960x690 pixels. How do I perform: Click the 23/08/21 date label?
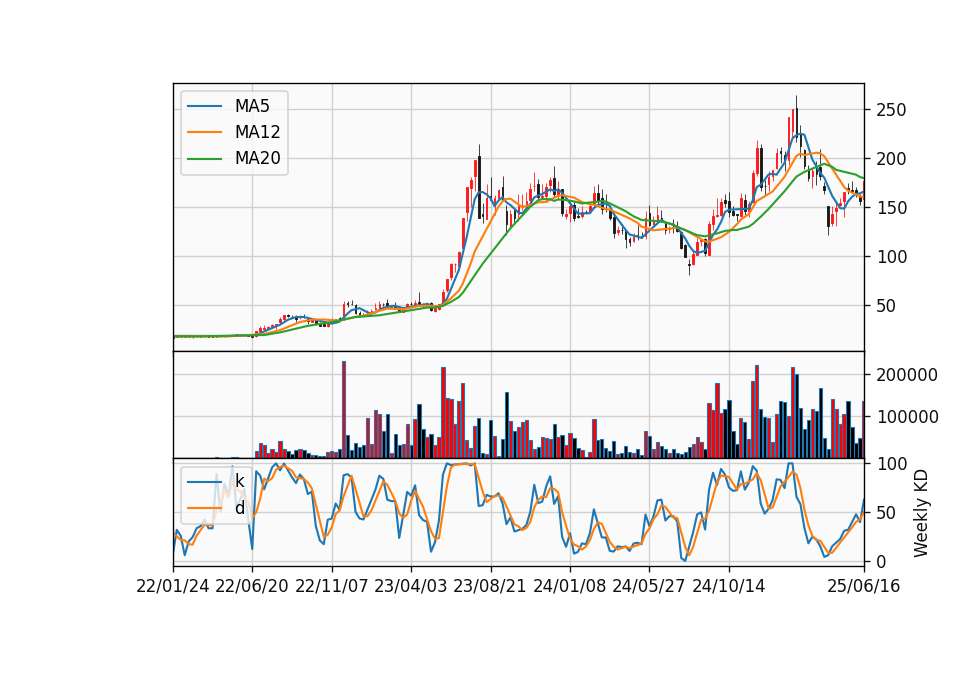pos(490,587)
